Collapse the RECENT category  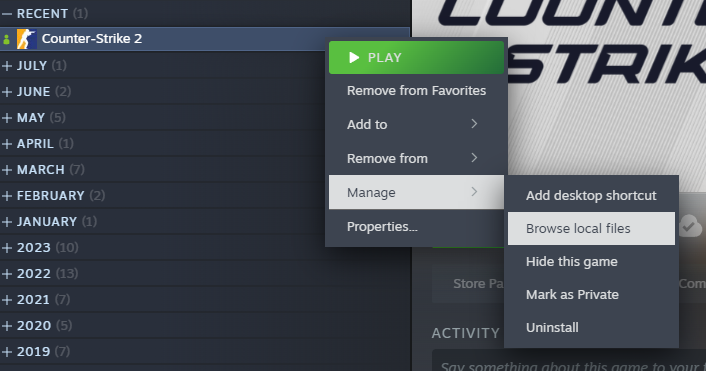[7, 14]
